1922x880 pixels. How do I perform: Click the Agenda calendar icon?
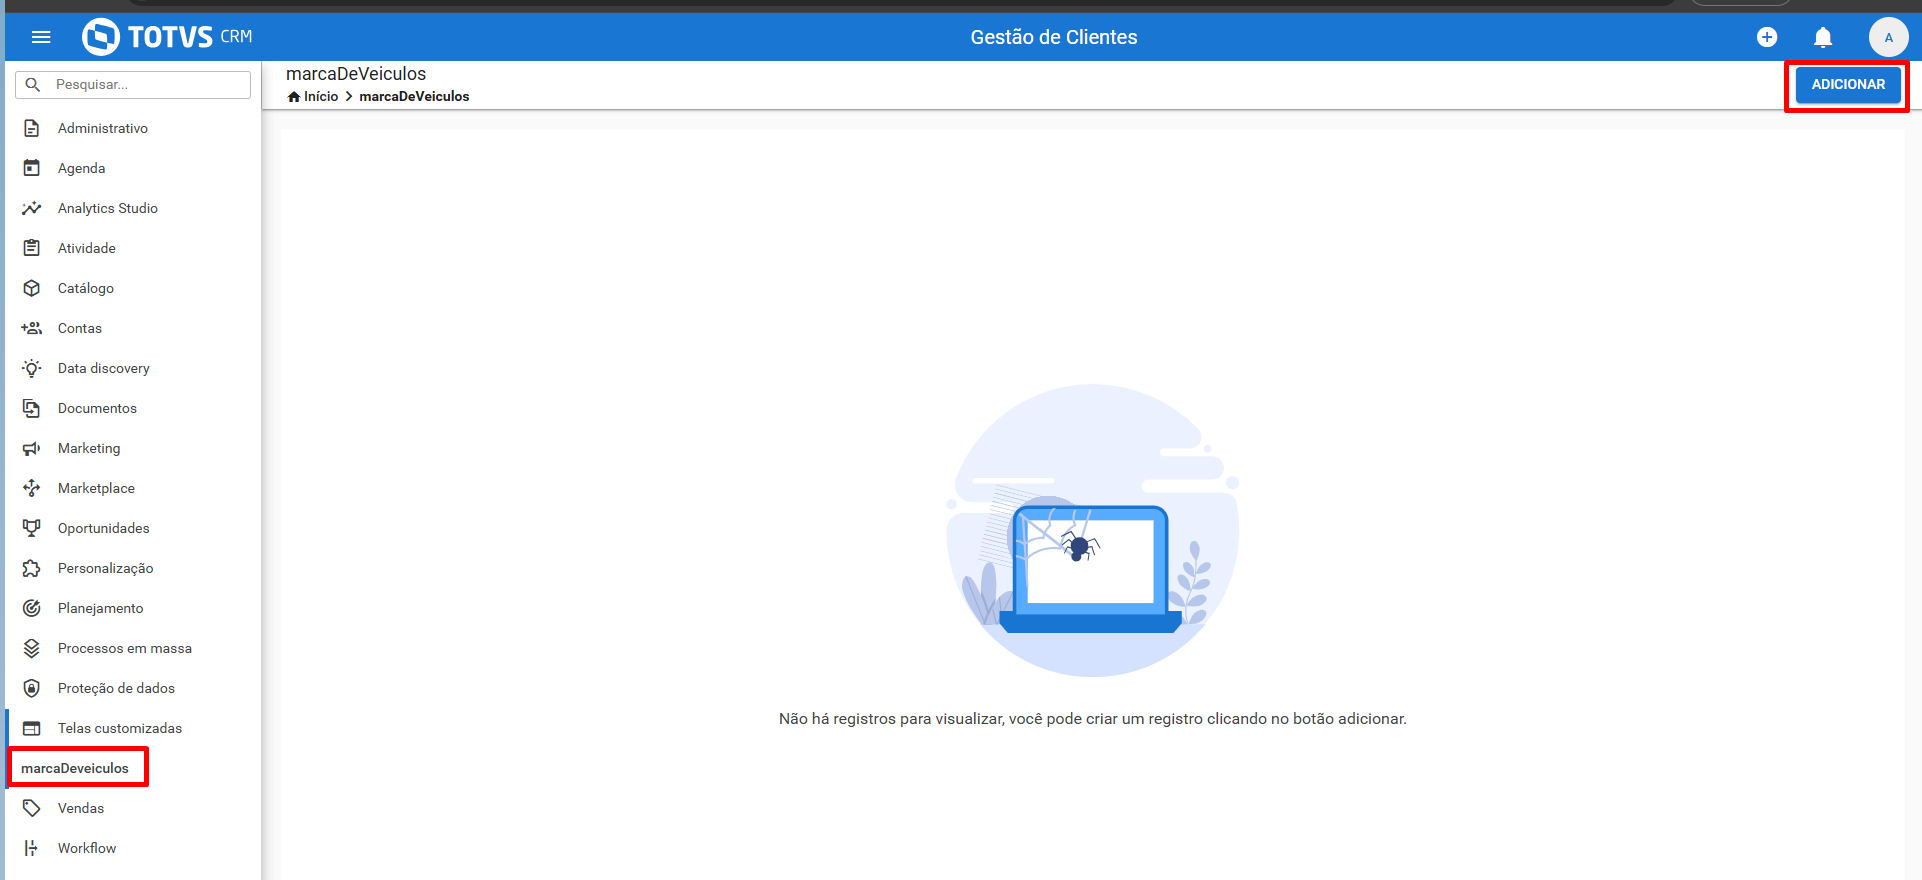(32, 168)
